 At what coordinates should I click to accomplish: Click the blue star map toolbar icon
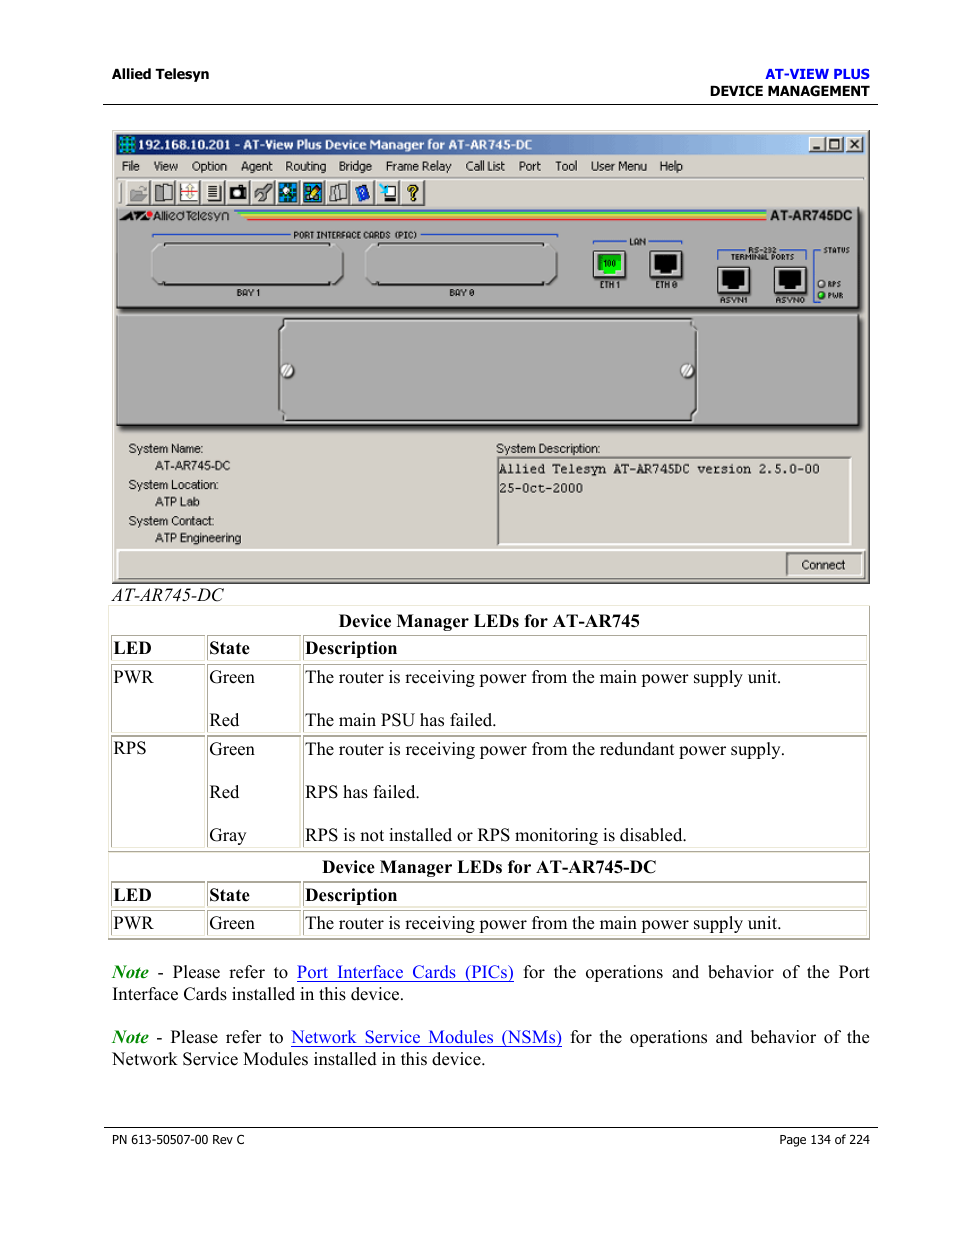coord(288,193)
